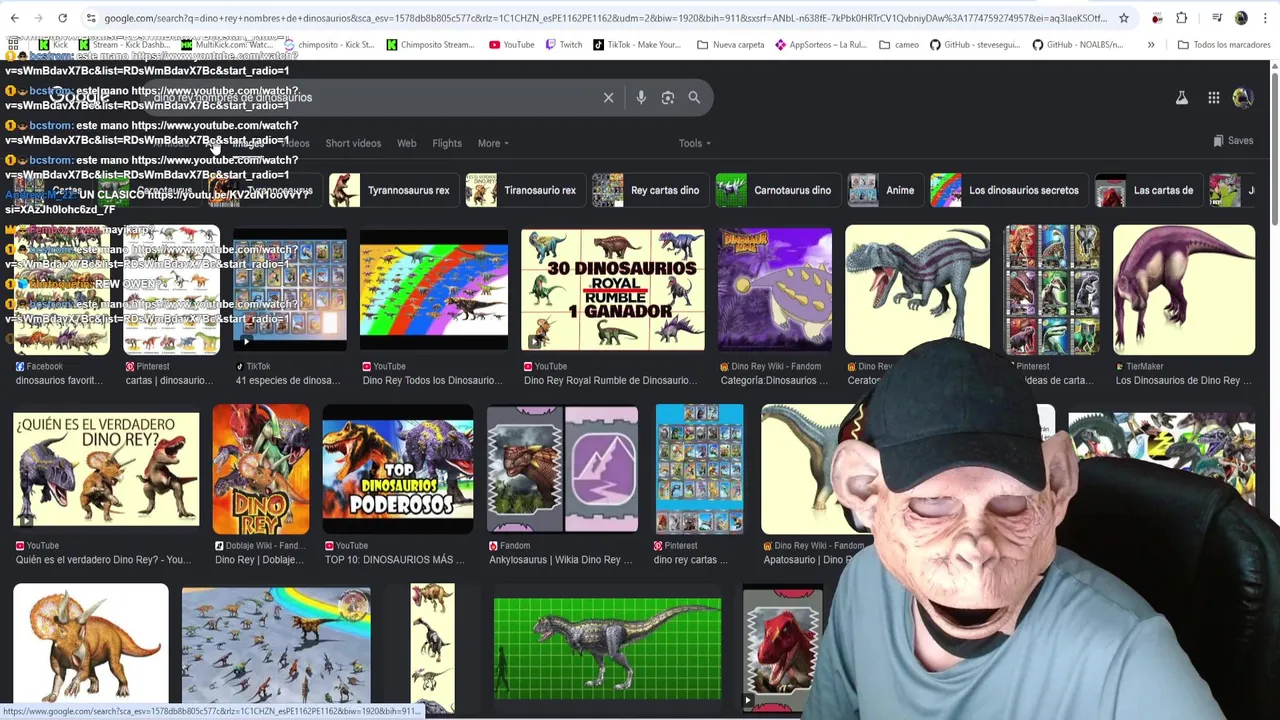
Task: Open the green-background dinosaur image
Action: coord(607,649)
